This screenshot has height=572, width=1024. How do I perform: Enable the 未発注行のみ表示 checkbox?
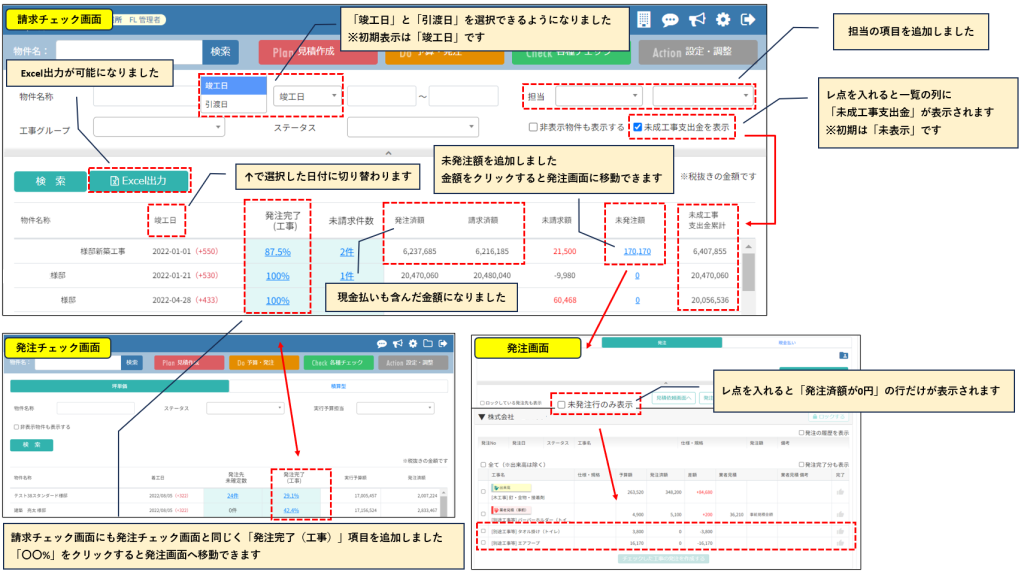(x=561, y=405)
